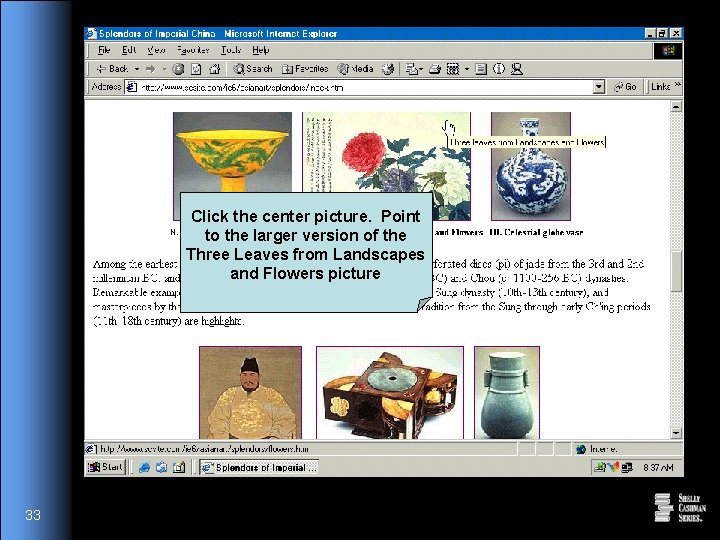This screenshot has width=720, height=540.
Task: Open the View menu
Action: point(156,50)
